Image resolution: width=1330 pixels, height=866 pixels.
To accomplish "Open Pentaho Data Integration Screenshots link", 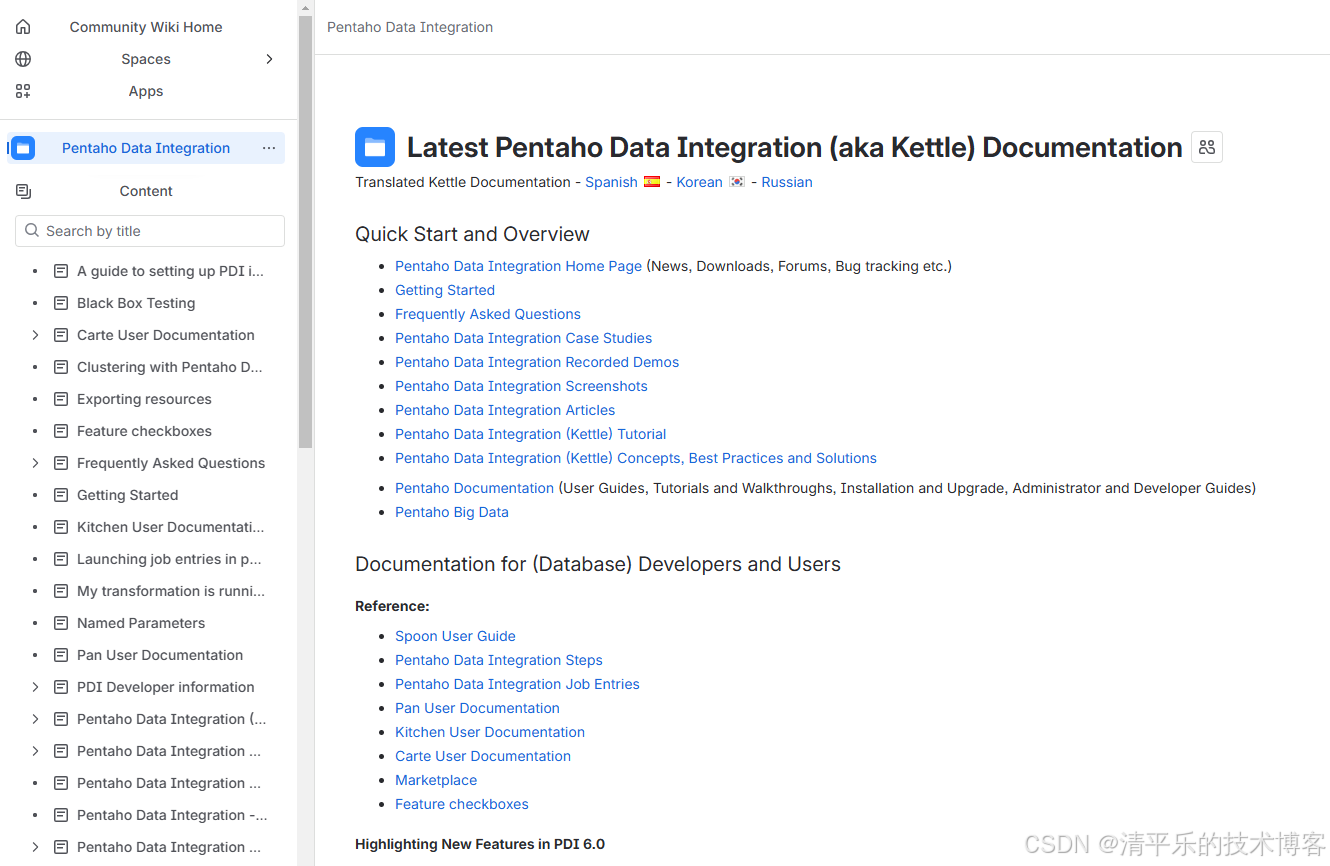I will tap(521, 386).
